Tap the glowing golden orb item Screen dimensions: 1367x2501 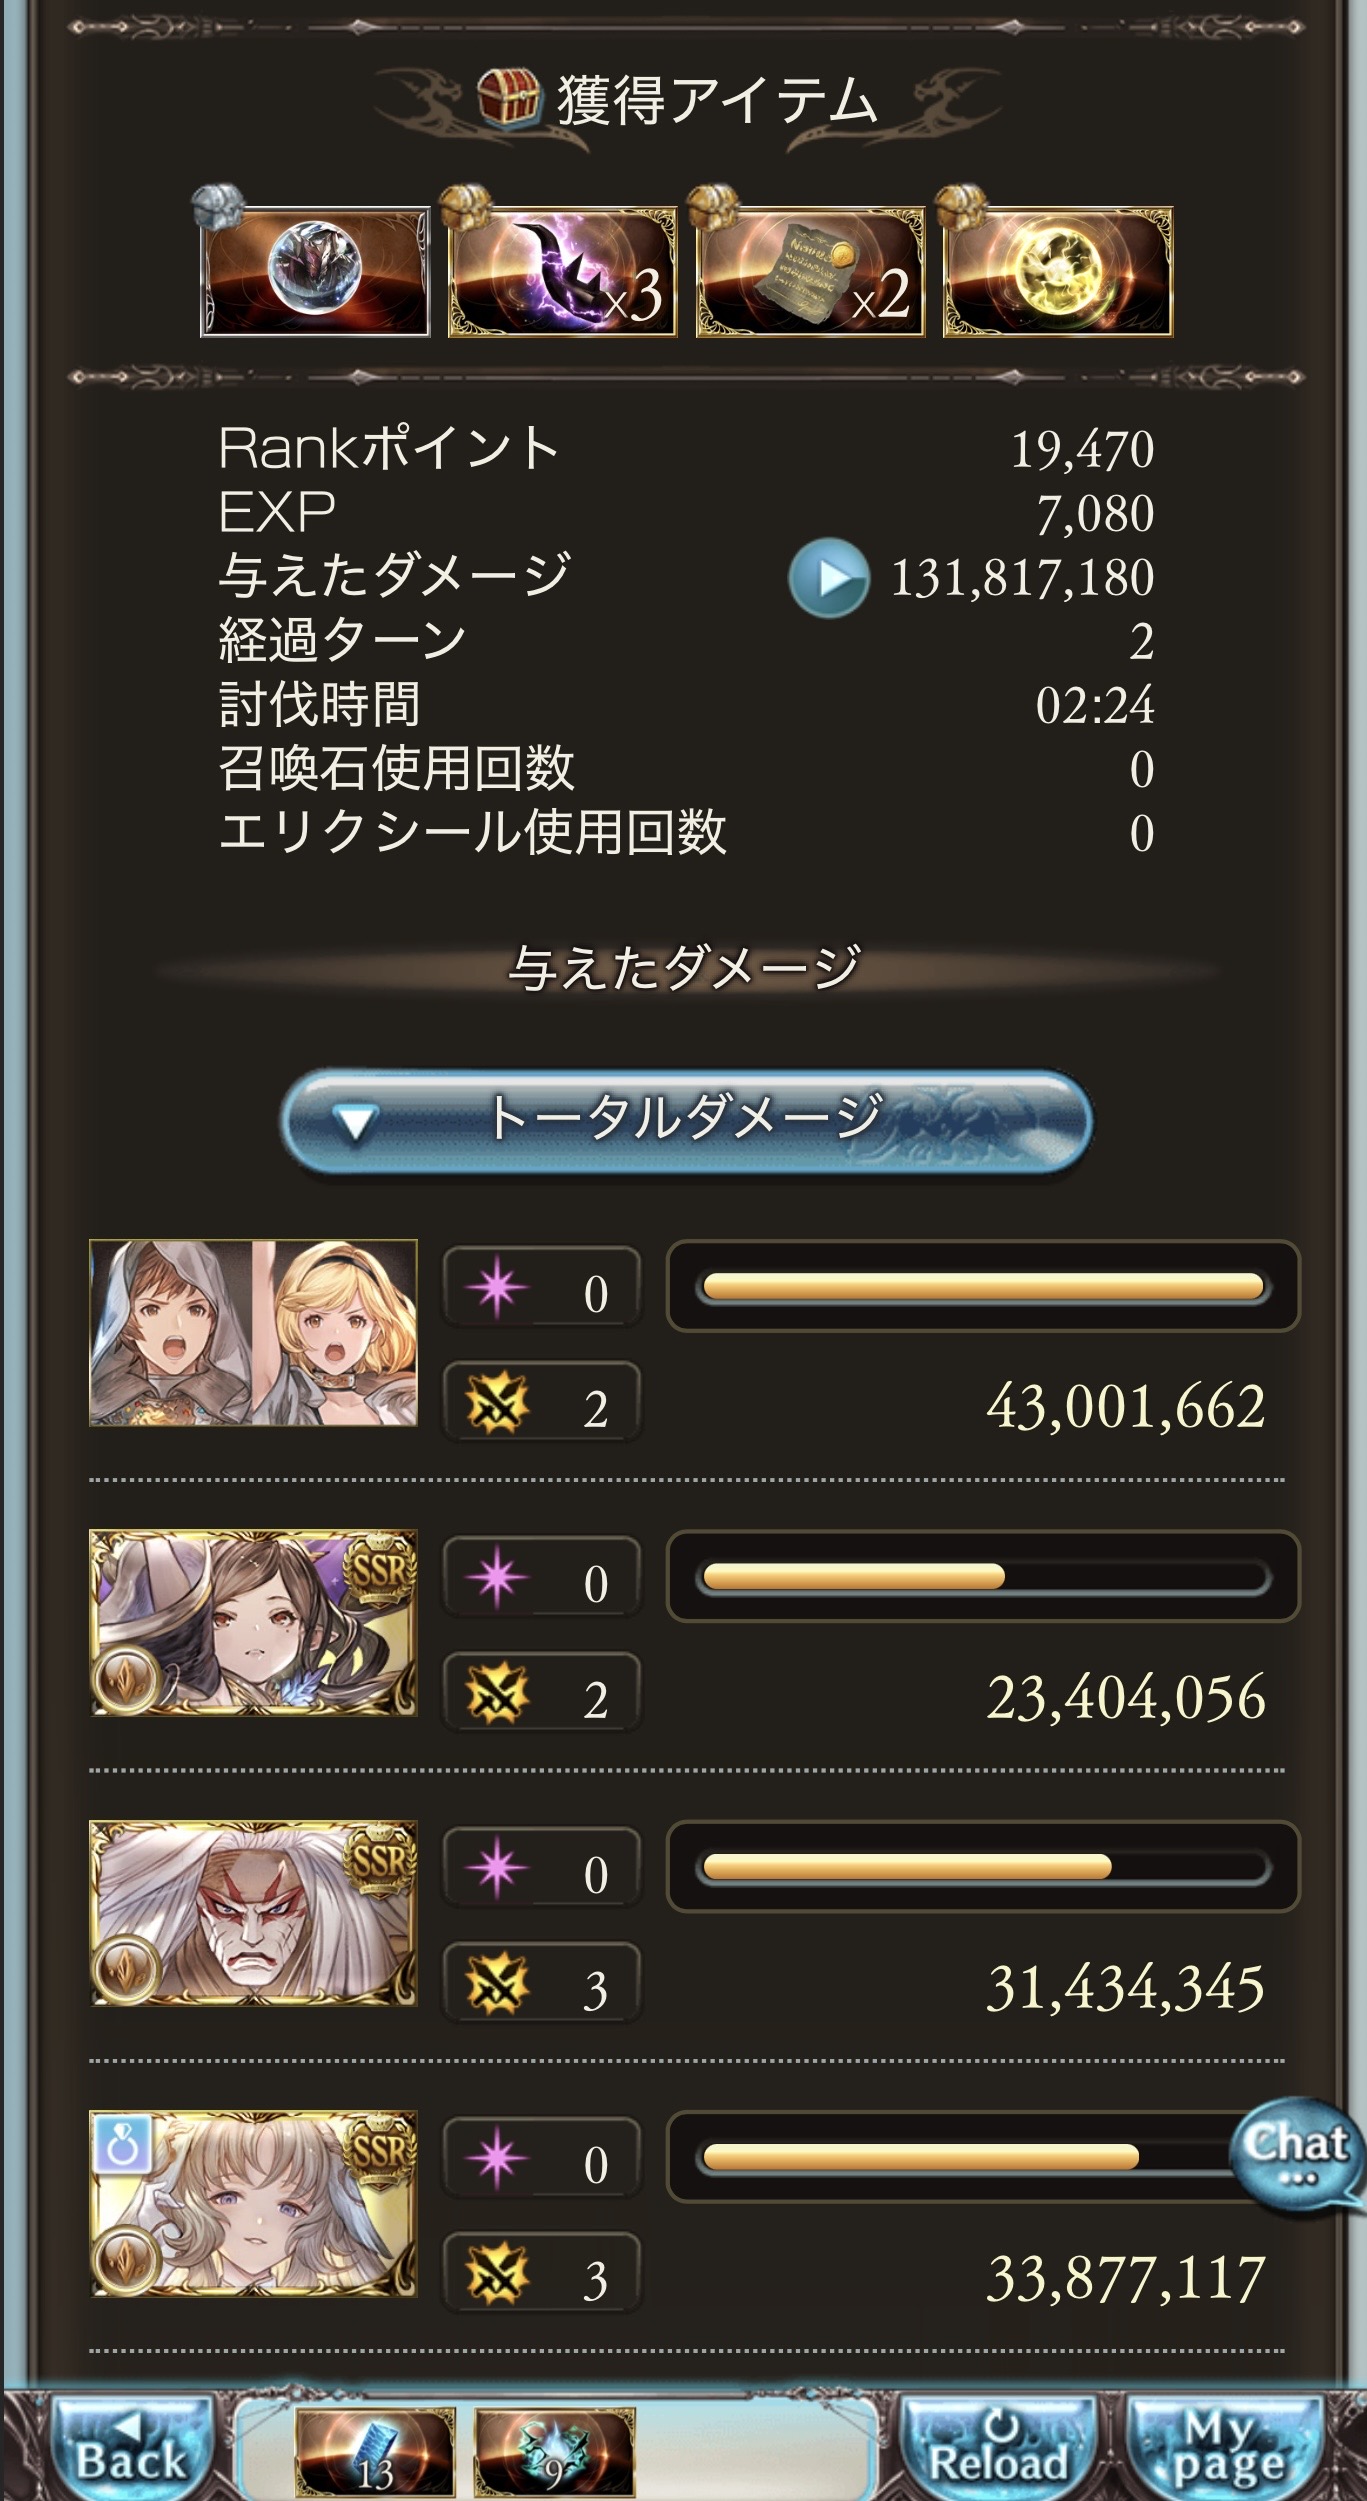tap(1058, 270)
